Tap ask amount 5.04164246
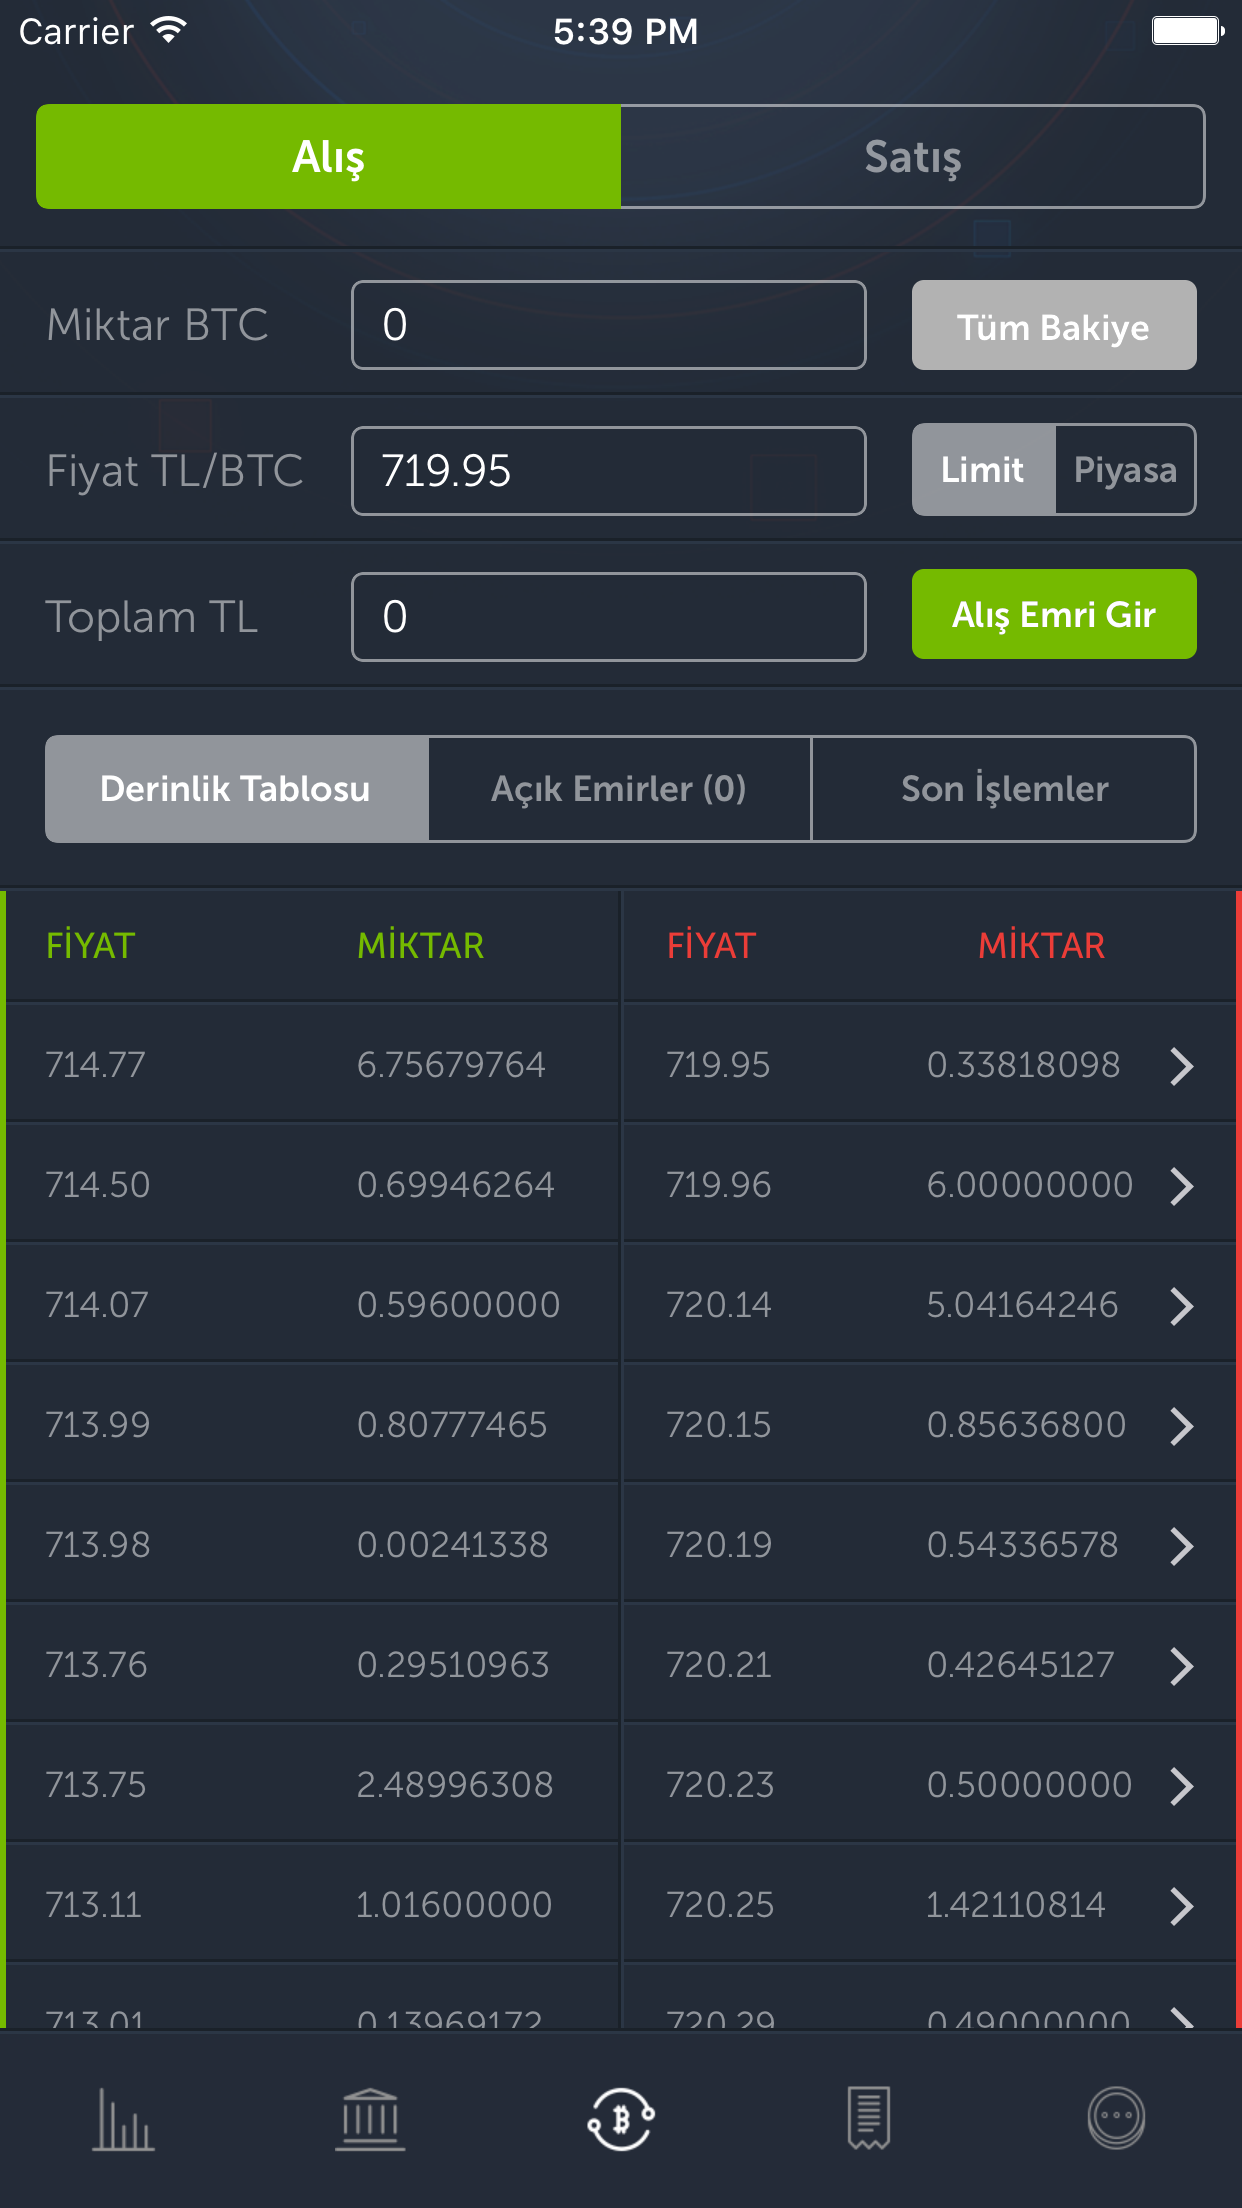The height and width of the screenshot is (2208, 1242). [1022, 1305]
